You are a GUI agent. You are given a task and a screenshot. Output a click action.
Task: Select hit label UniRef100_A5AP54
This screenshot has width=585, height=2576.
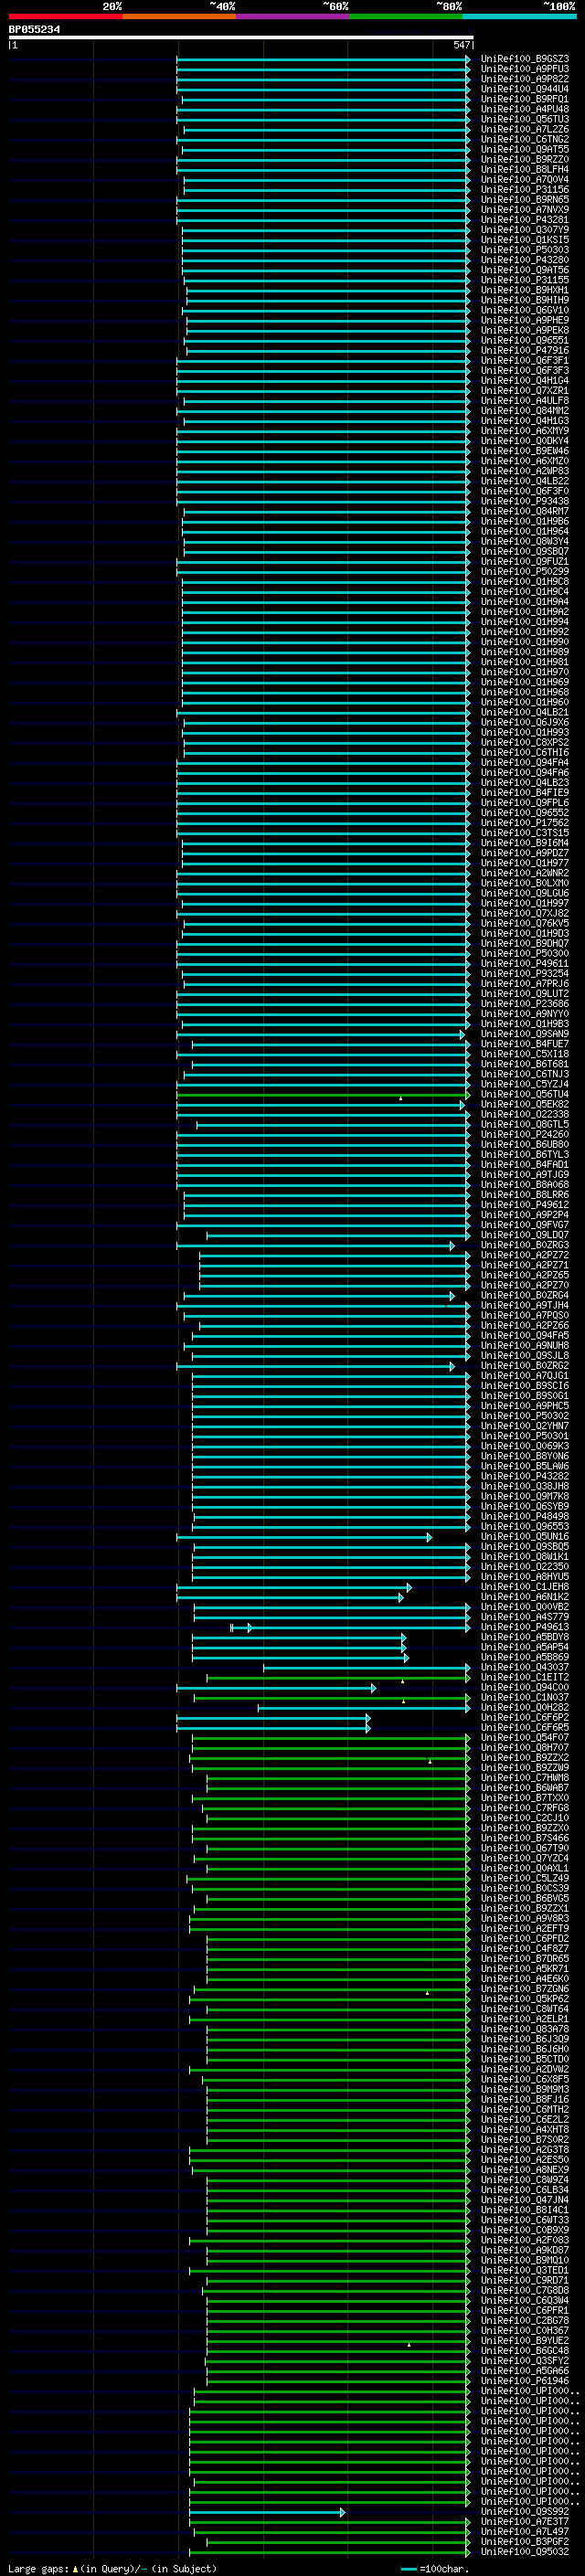tap(525, 1647)
